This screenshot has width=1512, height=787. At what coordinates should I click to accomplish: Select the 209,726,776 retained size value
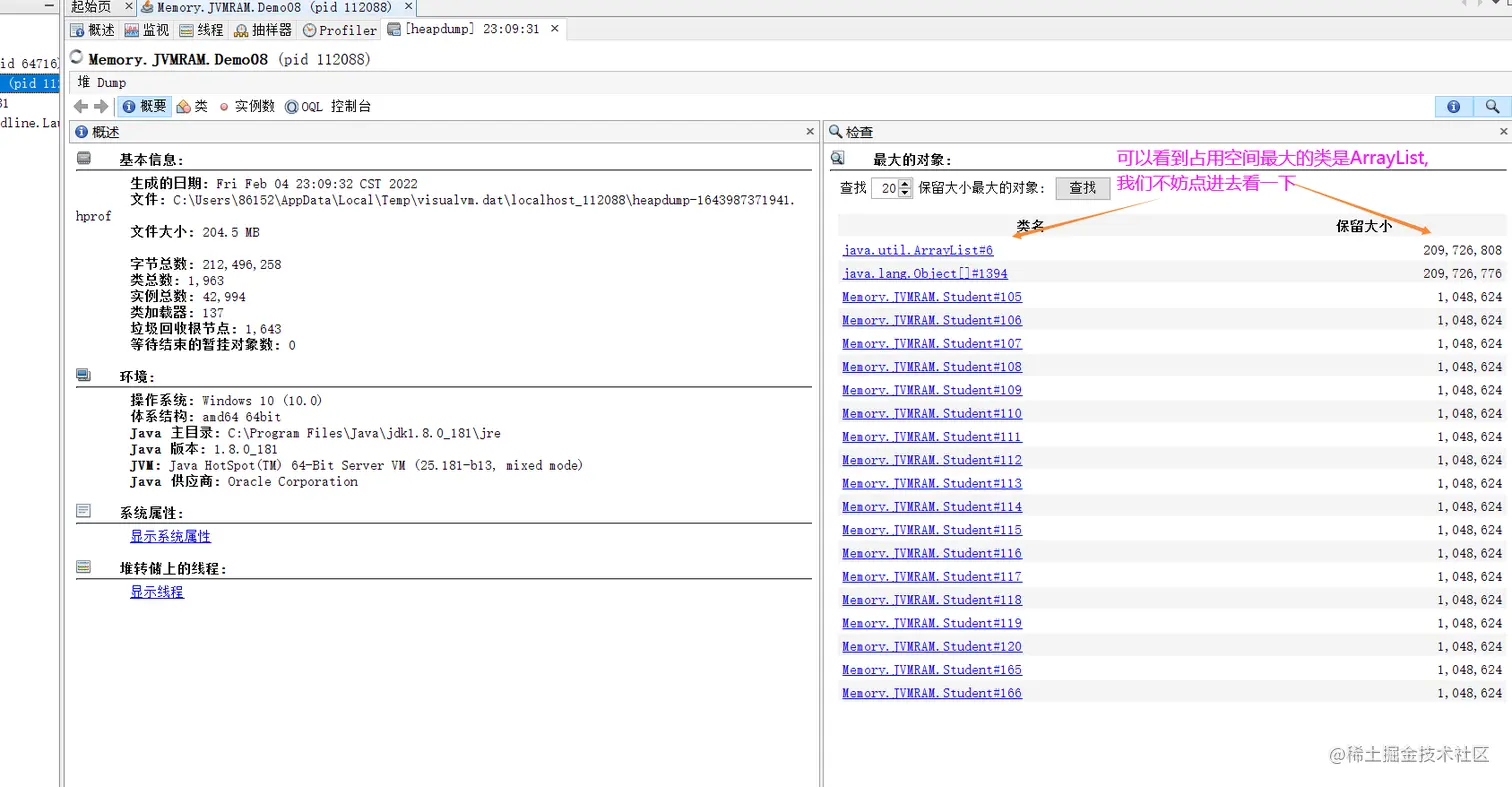pyautogui.click(x=1462, y=273)
